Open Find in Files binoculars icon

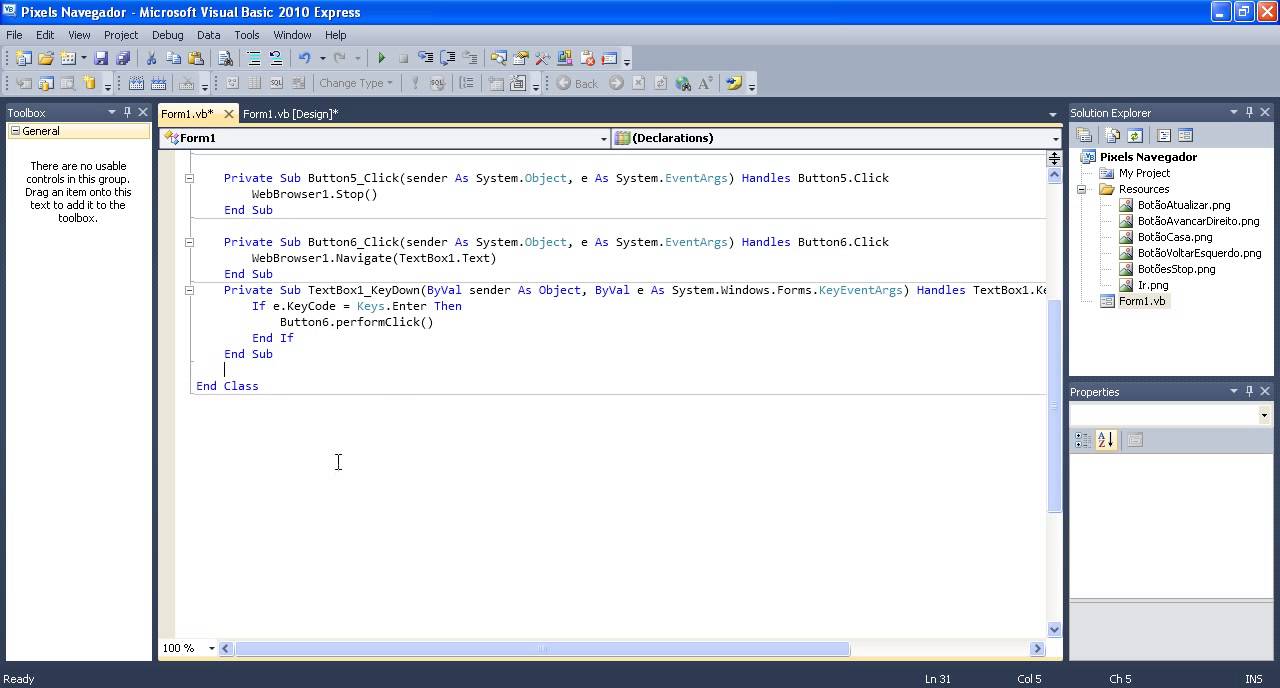pyautogui.click(x=225, y=59)
